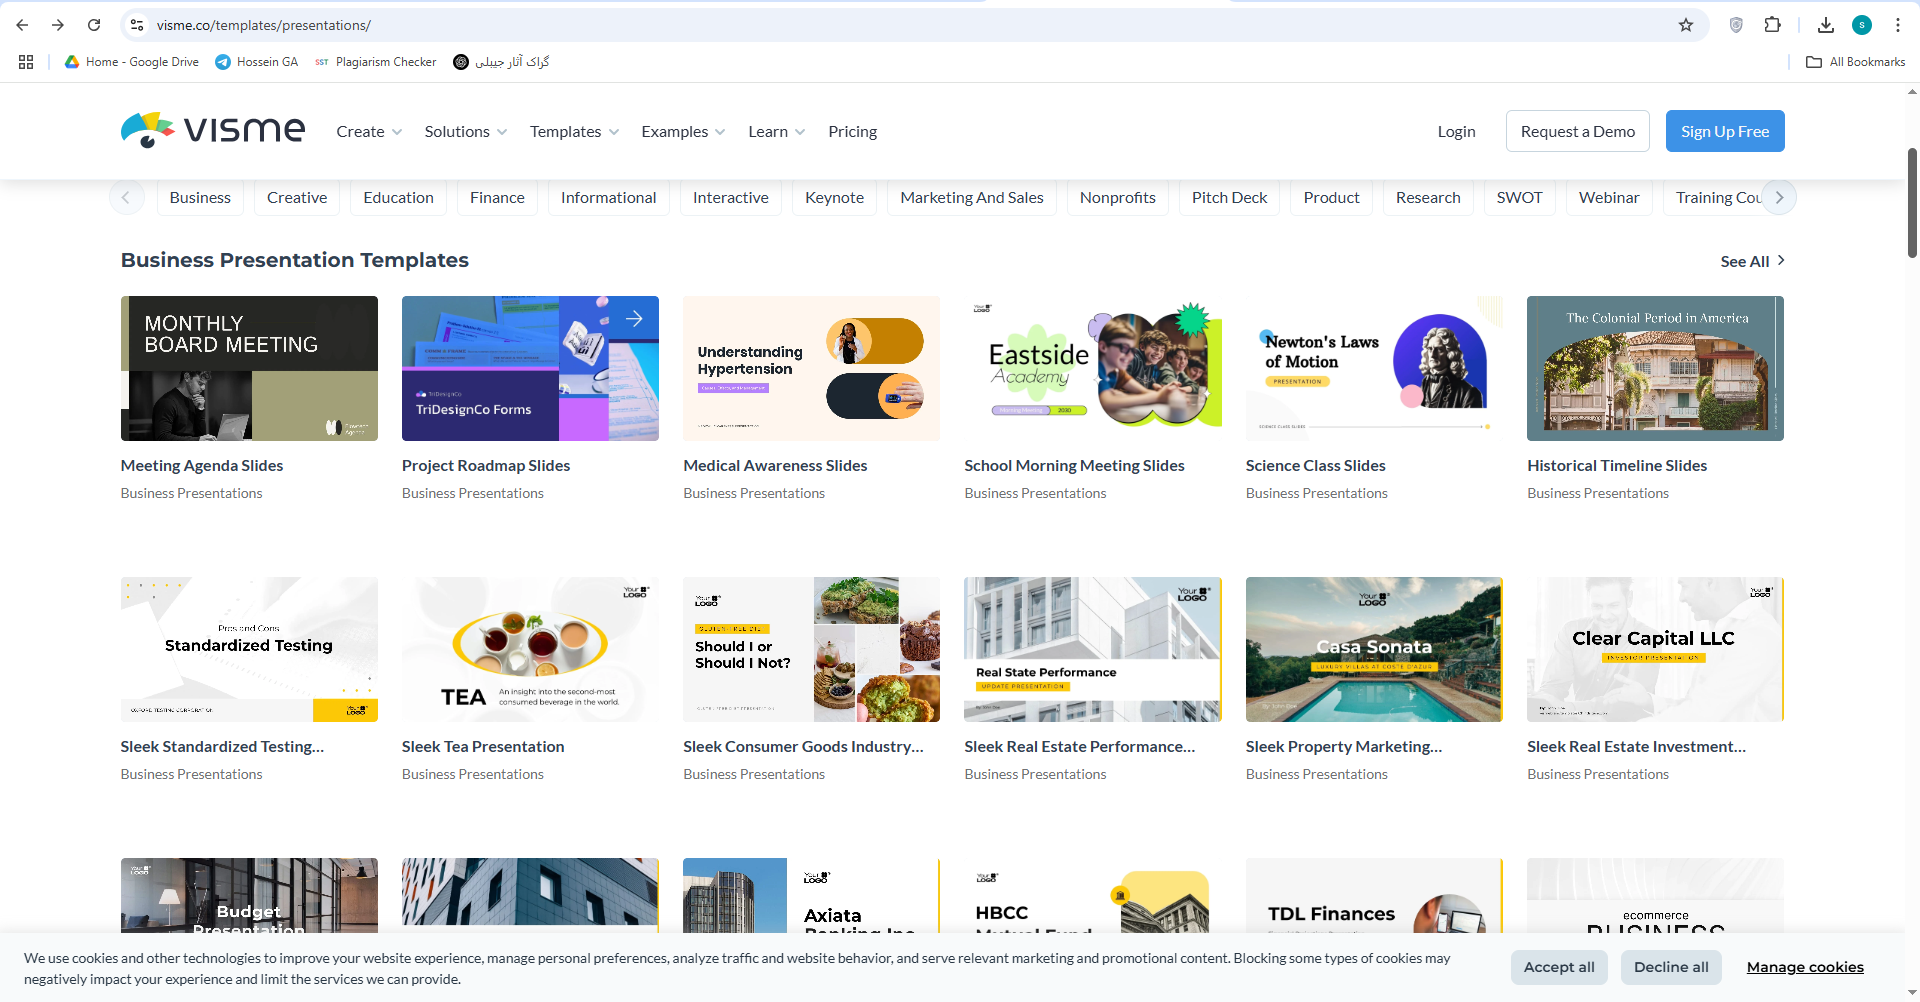The width and height of the screenshot is (1920, 1002).
Task: Open the Pricing page
Action: pos(852,132)
